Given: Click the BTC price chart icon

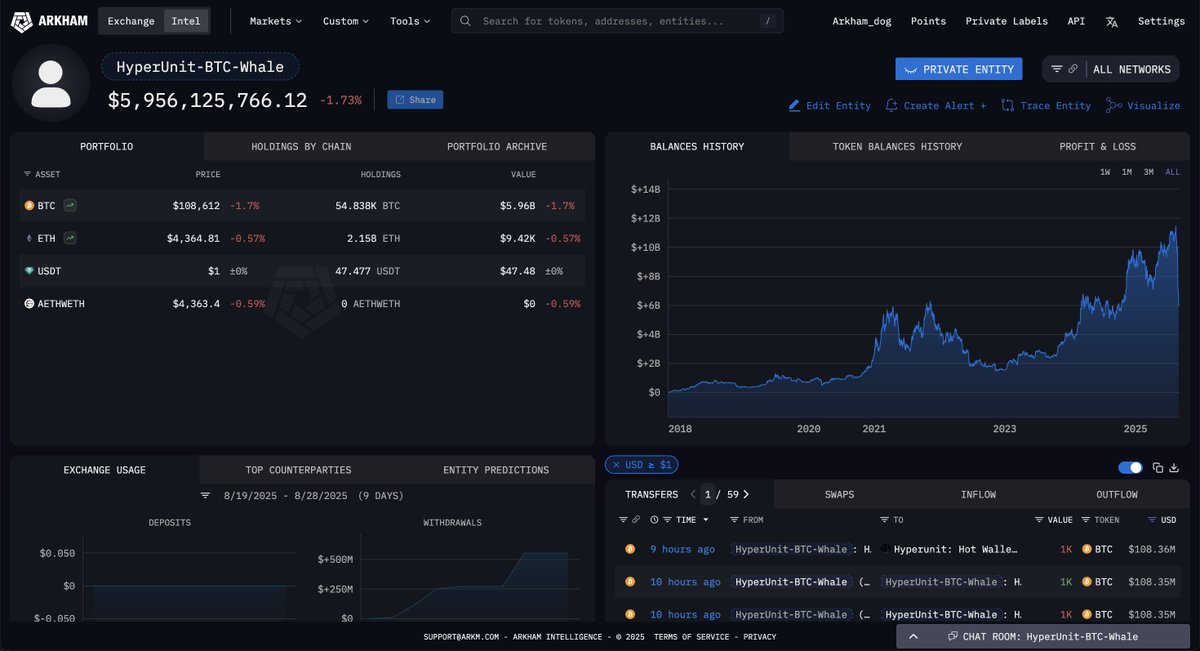Looking at the screenshot, I should (x=71, y=205).
